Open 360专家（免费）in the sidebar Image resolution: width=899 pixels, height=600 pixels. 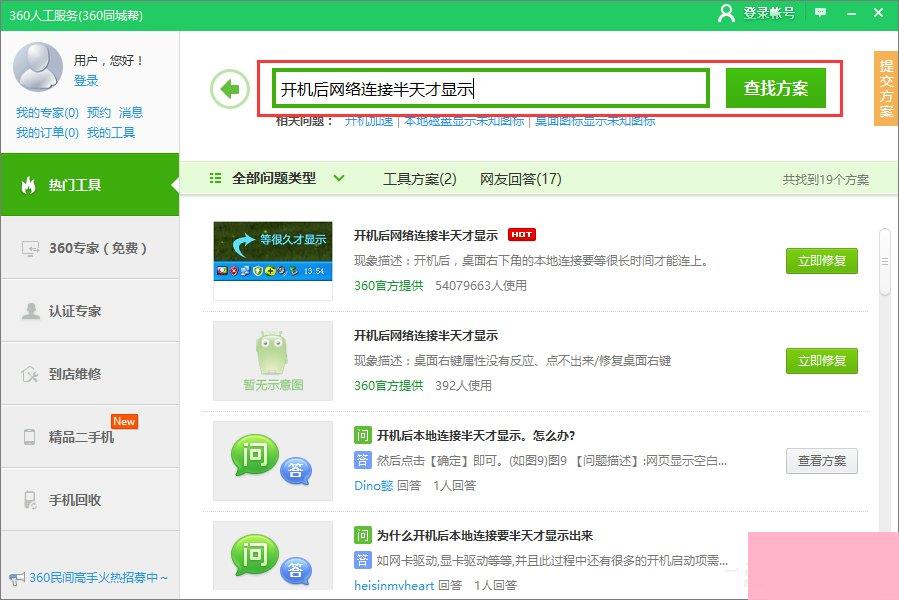[90, 248]
